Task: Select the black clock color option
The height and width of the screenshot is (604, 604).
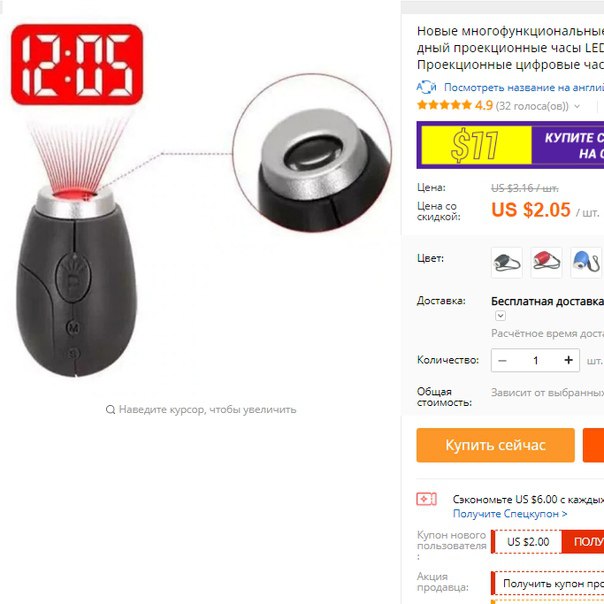Action: [507, 263]
